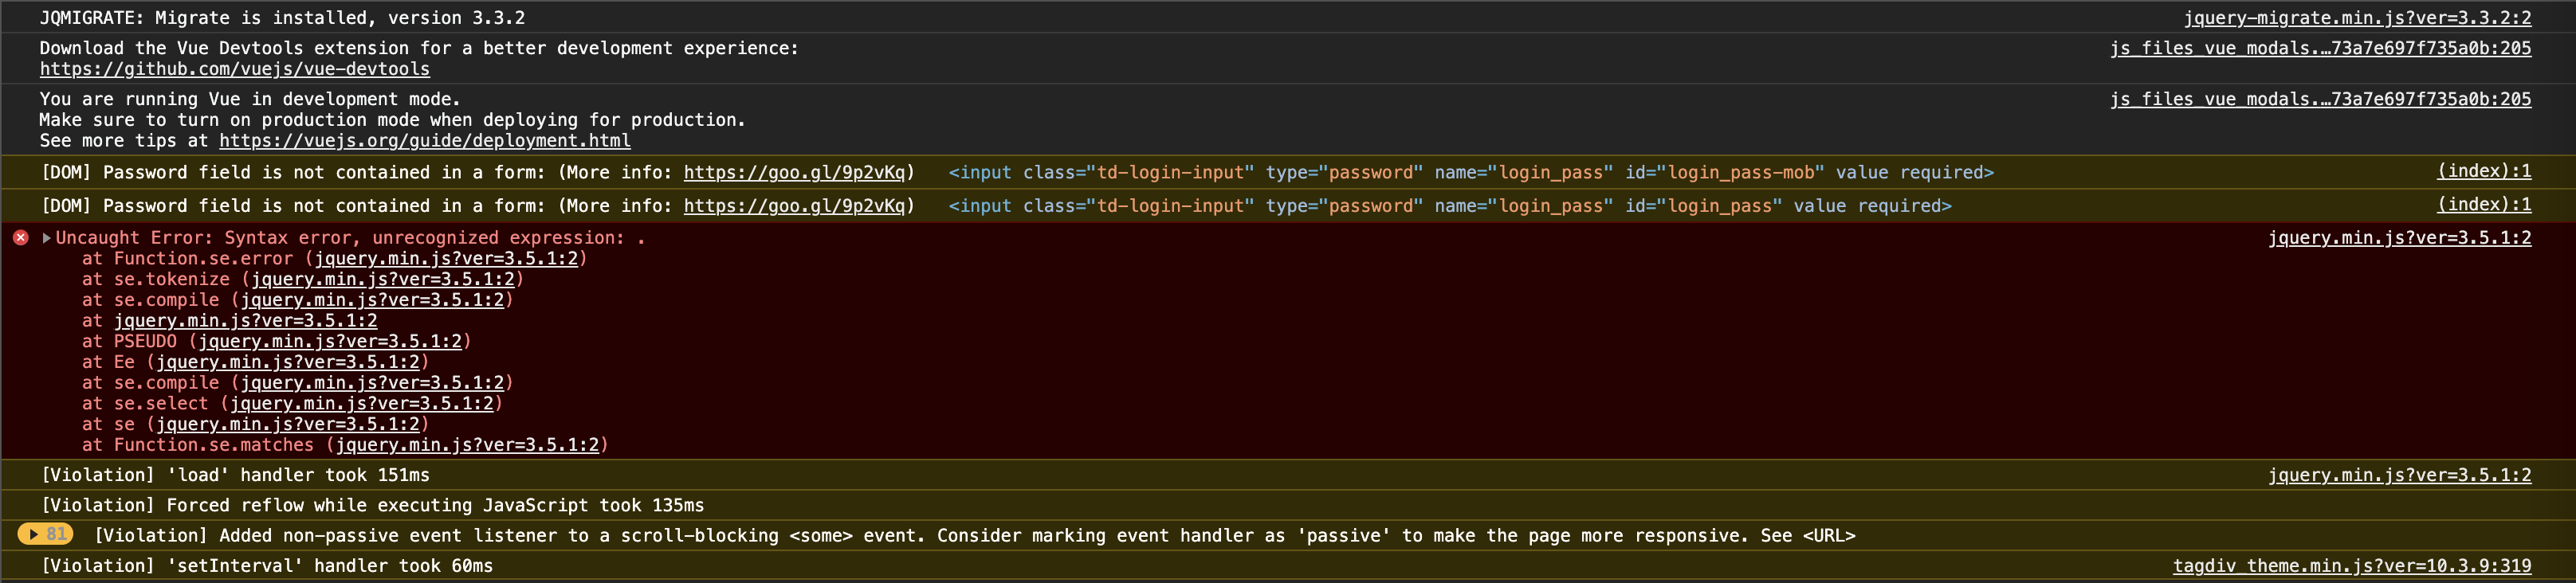2576x583 pixels.
Task: Click the 'Added non-passive event listener' violation text
Action: [x=975, y=536]
